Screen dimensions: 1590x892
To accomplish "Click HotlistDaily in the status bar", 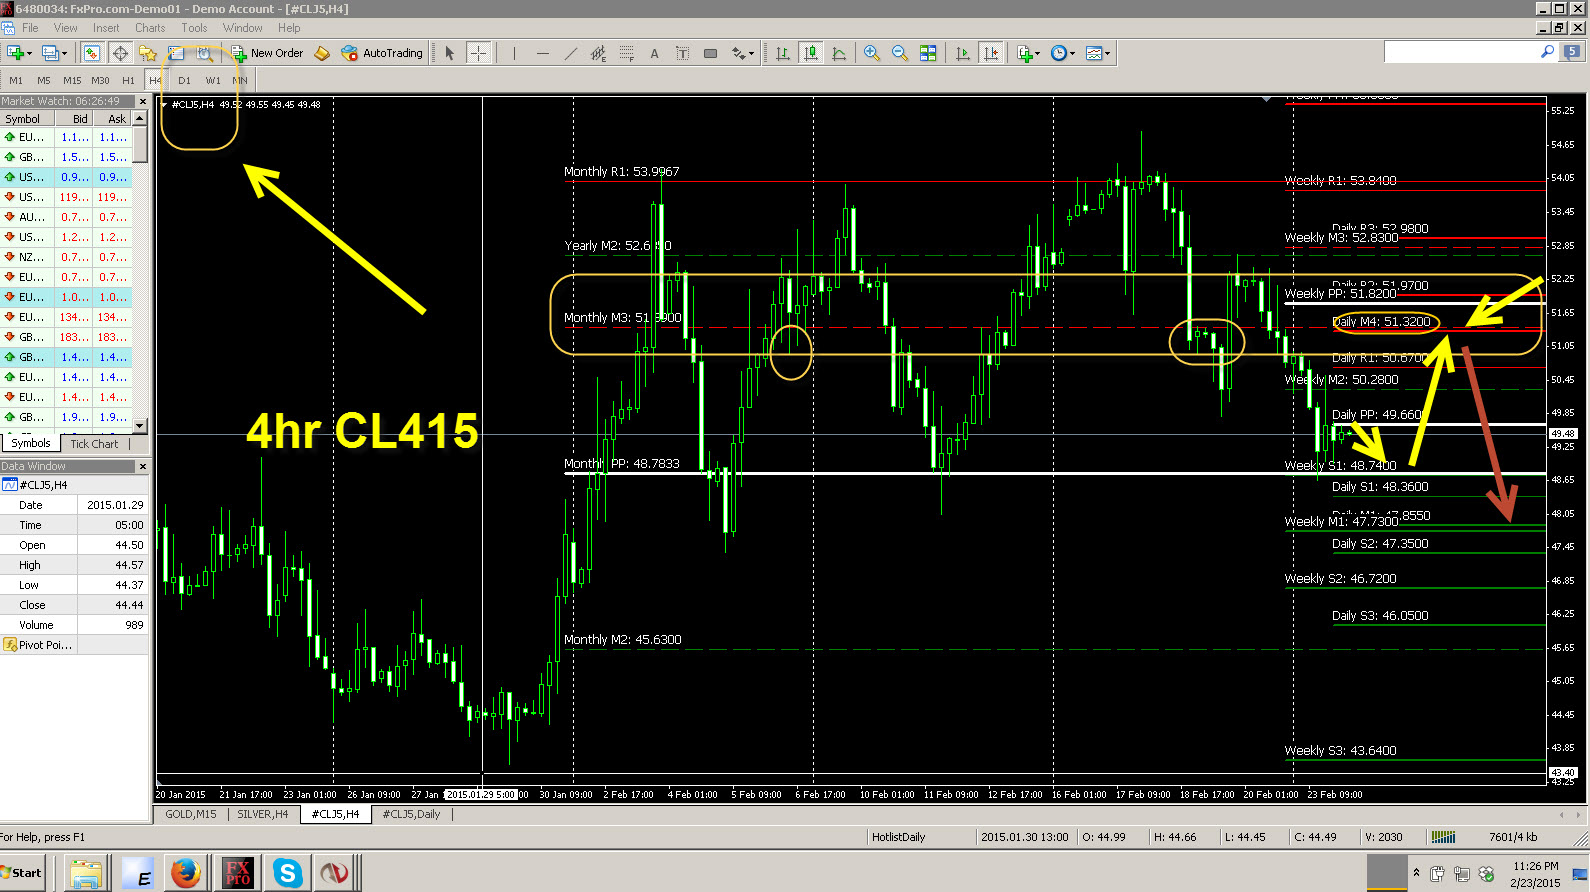I will [899, 837].
